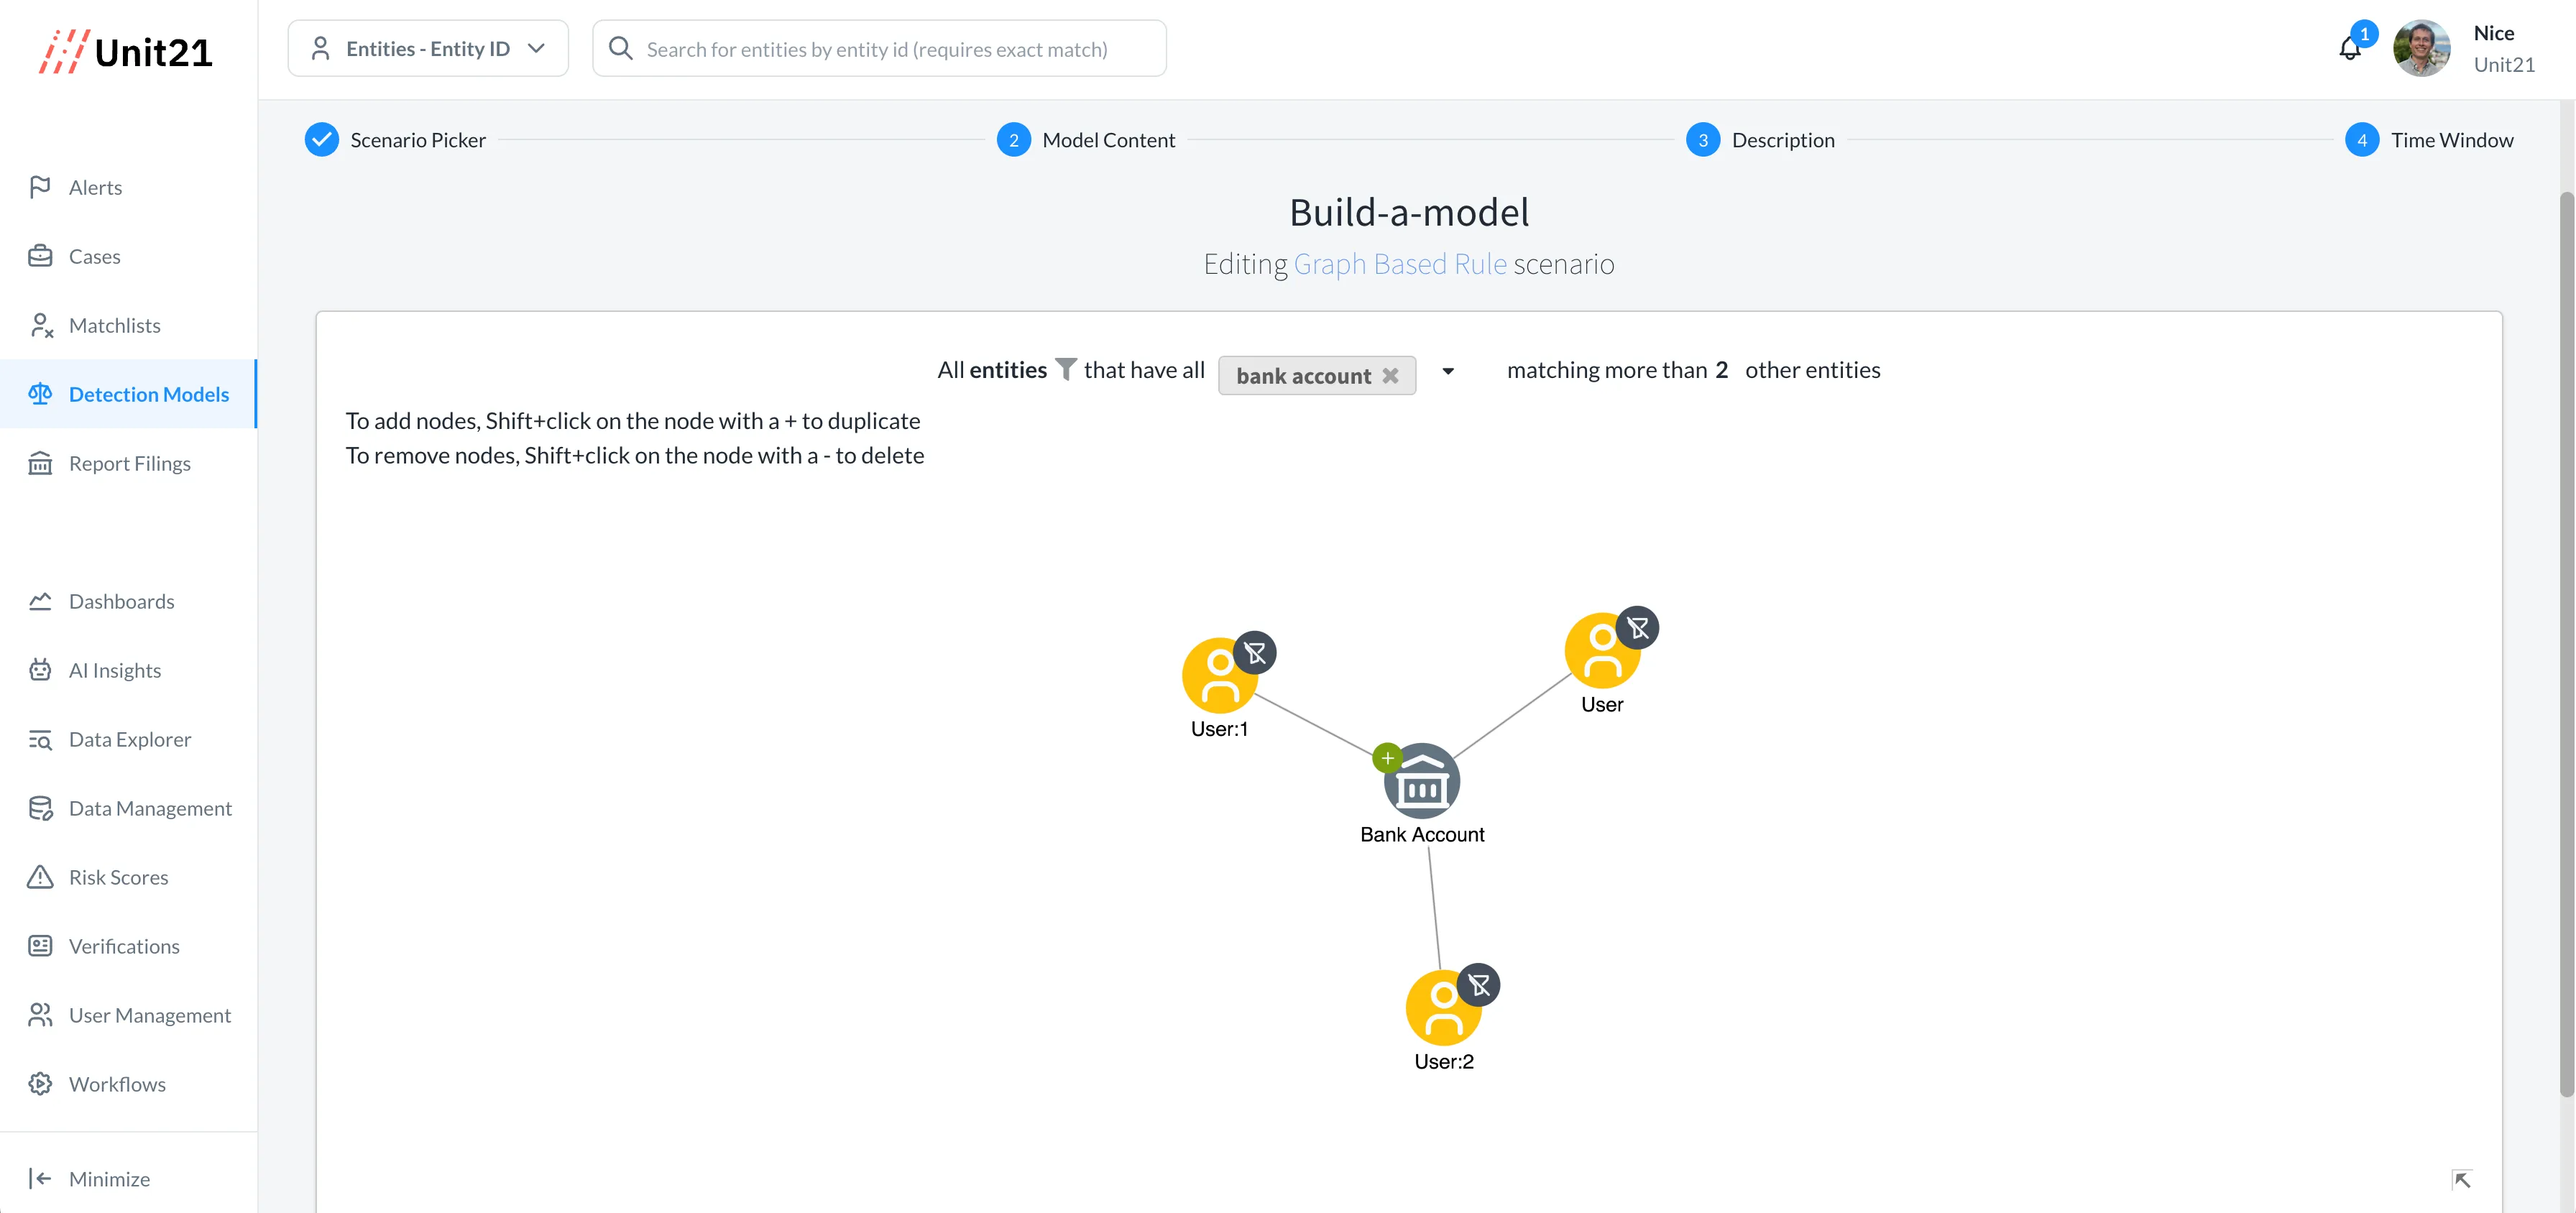Click the filter funnel next to entities
This screenshot has height=1213, width=2576.
(x=1066, y=369)
